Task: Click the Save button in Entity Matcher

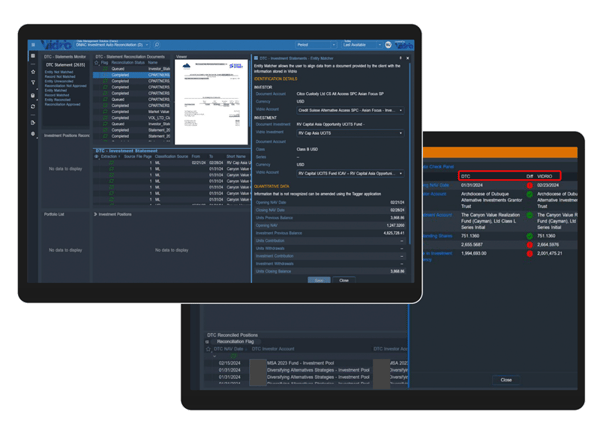Action: click(x=319, y=281)
